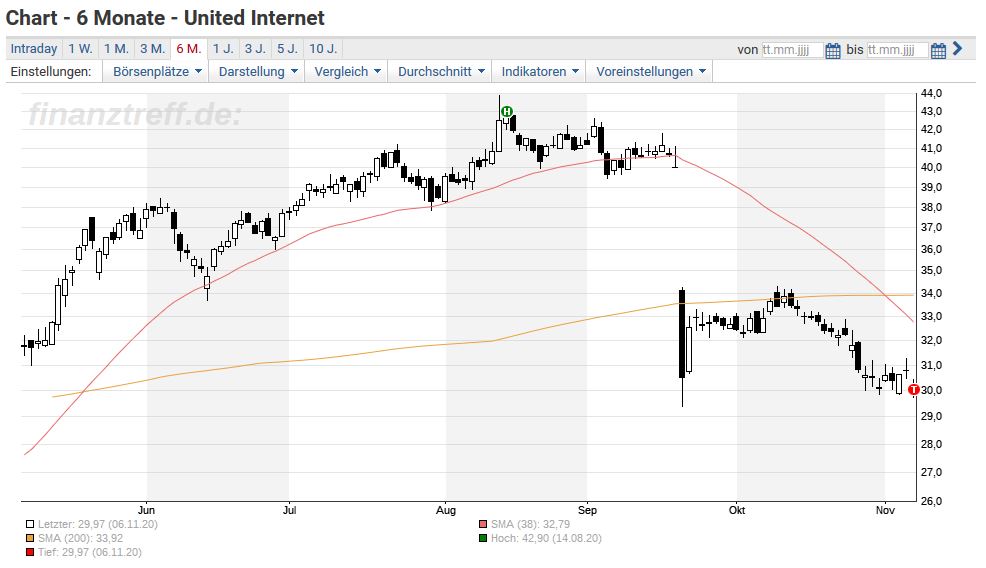Select the 1 M. time range tab

(x=116, y=49)
